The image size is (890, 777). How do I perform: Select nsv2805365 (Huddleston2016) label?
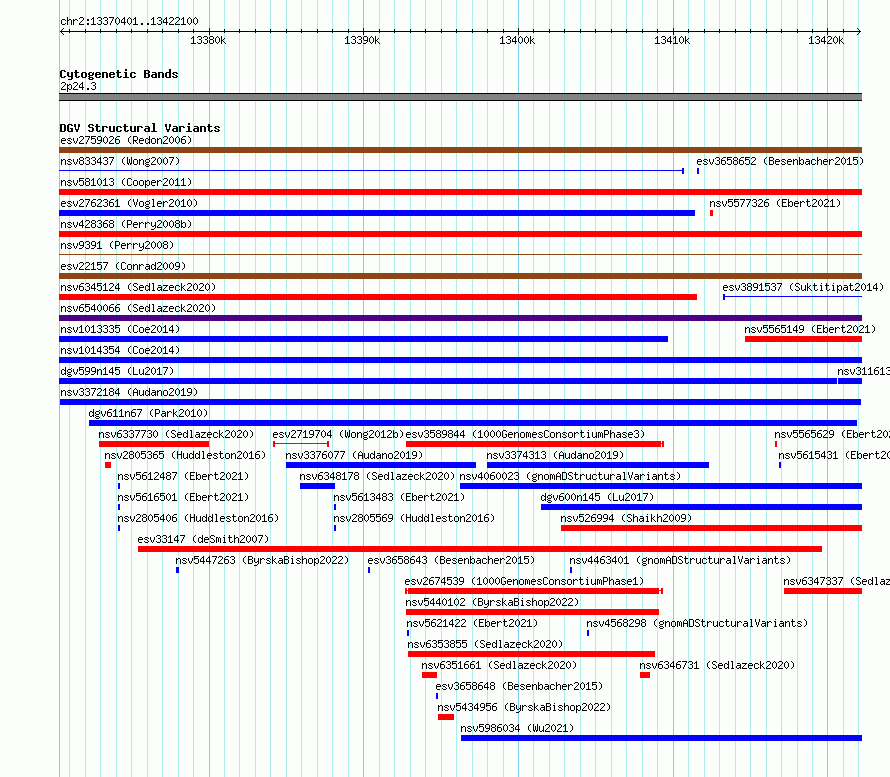pos(185,455)
